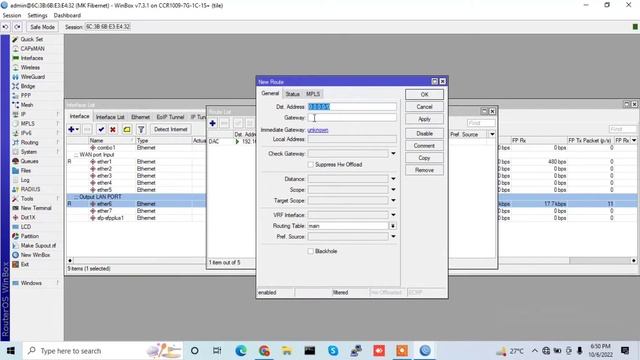Image resolution: width=640 pixels, height=360 pixels.
Task: Open Dot1X in sidebar
Action: (x=28, y=218)
